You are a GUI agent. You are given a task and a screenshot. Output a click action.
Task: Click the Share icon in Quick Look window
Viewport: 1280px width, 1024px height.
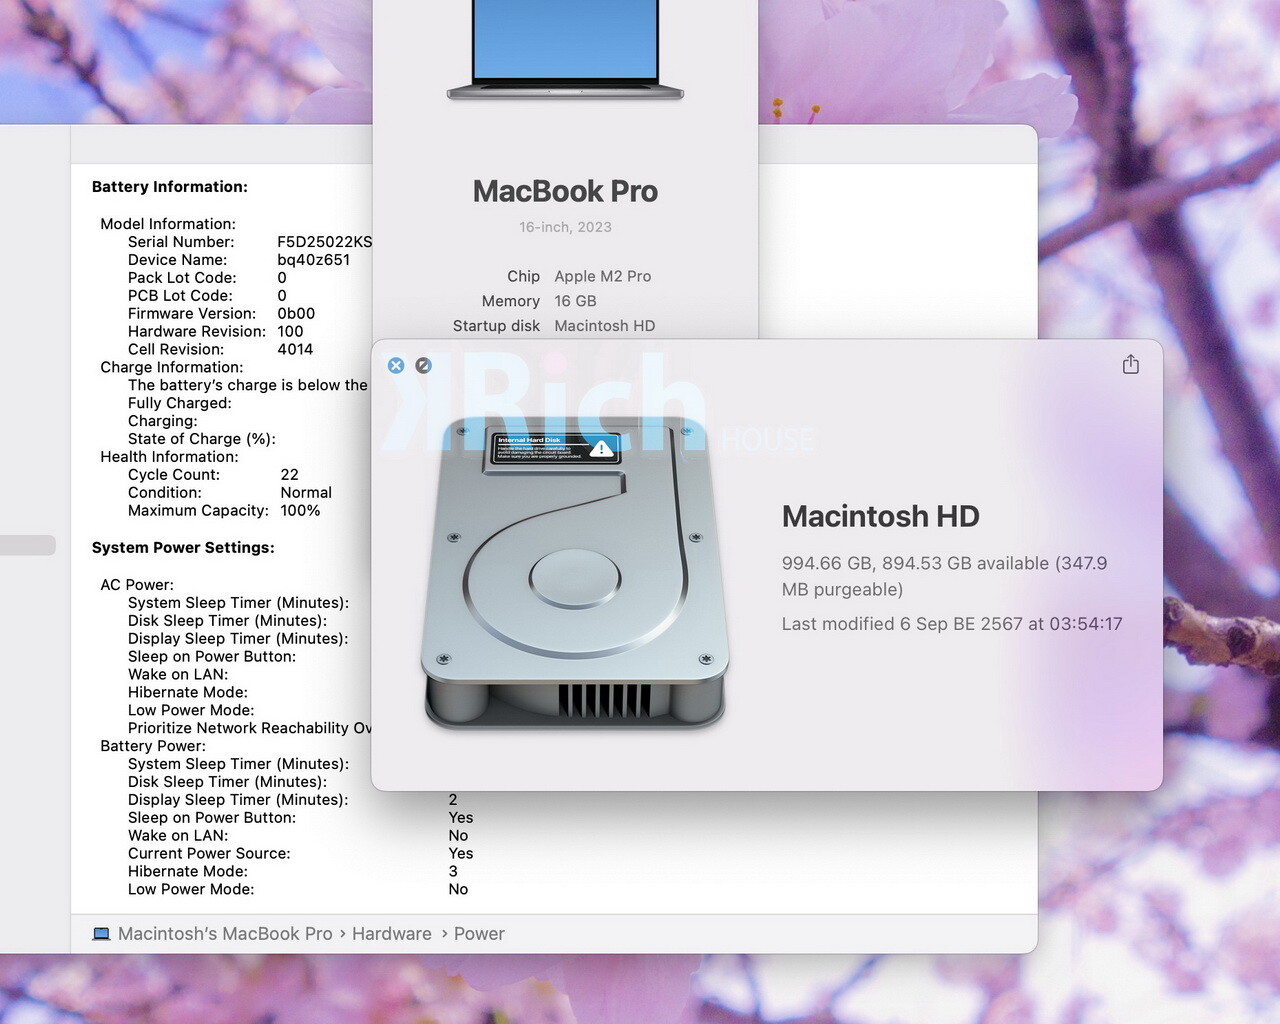click(1131, 364)
